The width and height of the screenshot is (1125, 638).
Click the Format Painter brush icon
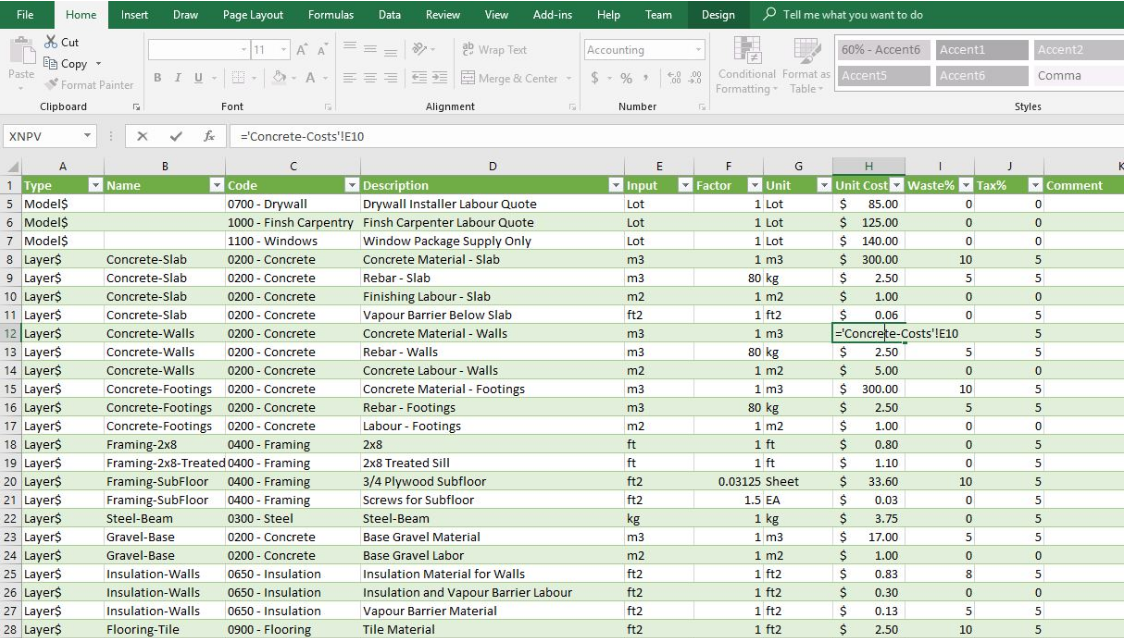point(51,85)
